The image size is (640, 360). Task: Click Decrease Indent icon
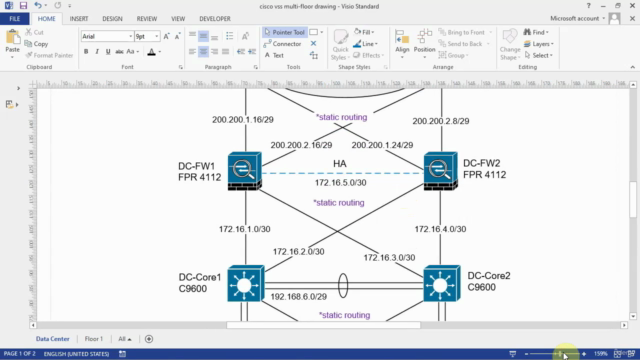241,51
